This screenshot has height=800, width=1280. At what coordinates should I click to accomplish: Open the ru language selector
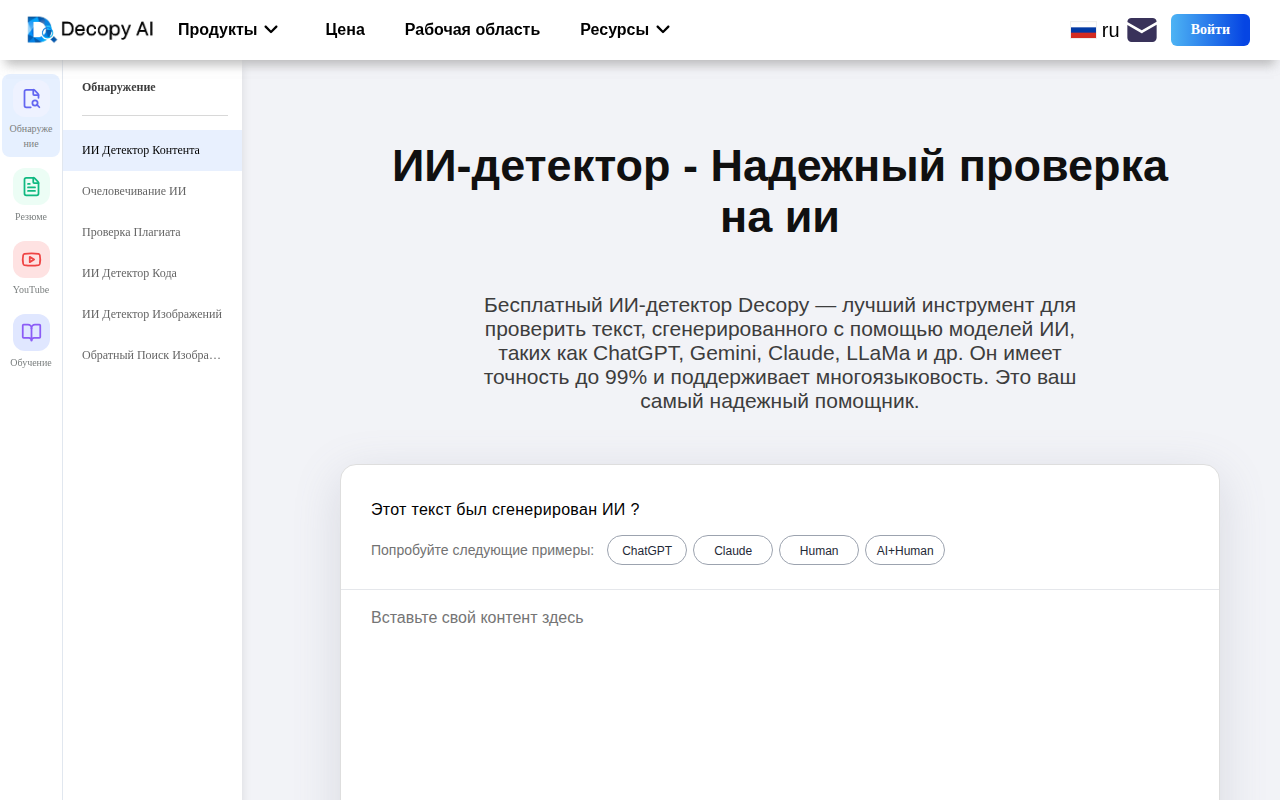coord(1095,30)
